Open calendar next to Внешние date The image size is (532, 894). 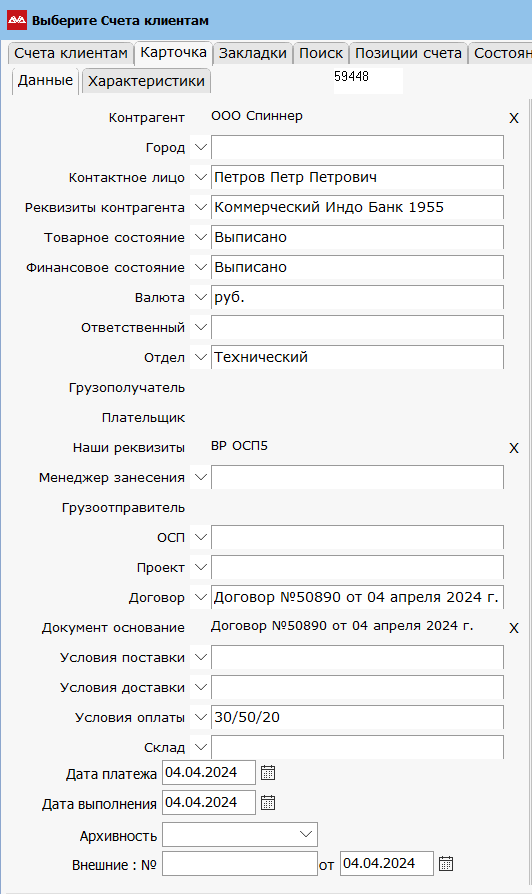click(446, 864)
